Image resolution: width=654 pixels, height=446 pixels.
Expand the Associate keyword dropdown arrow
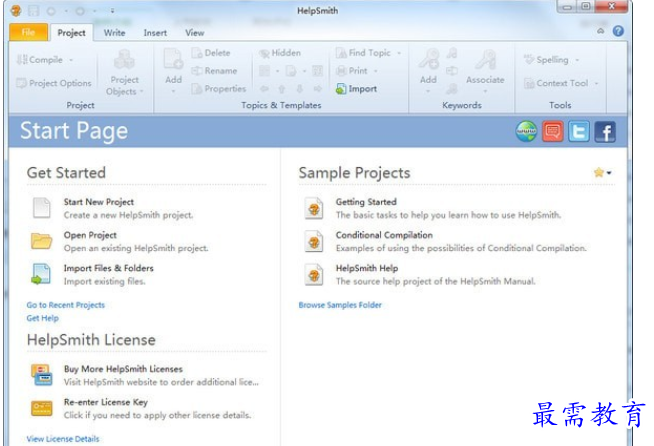click(x=485, y=91)
